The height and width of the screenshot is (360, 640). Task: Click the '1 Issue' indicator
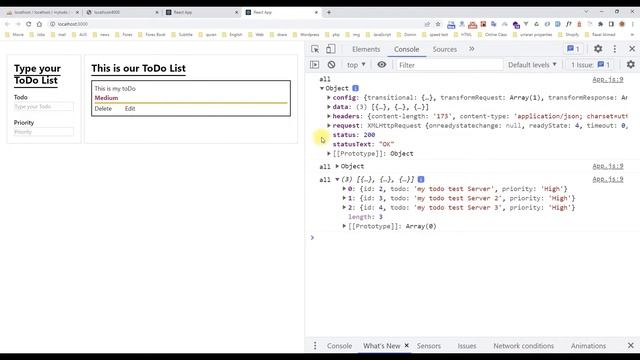pos(590,65)
